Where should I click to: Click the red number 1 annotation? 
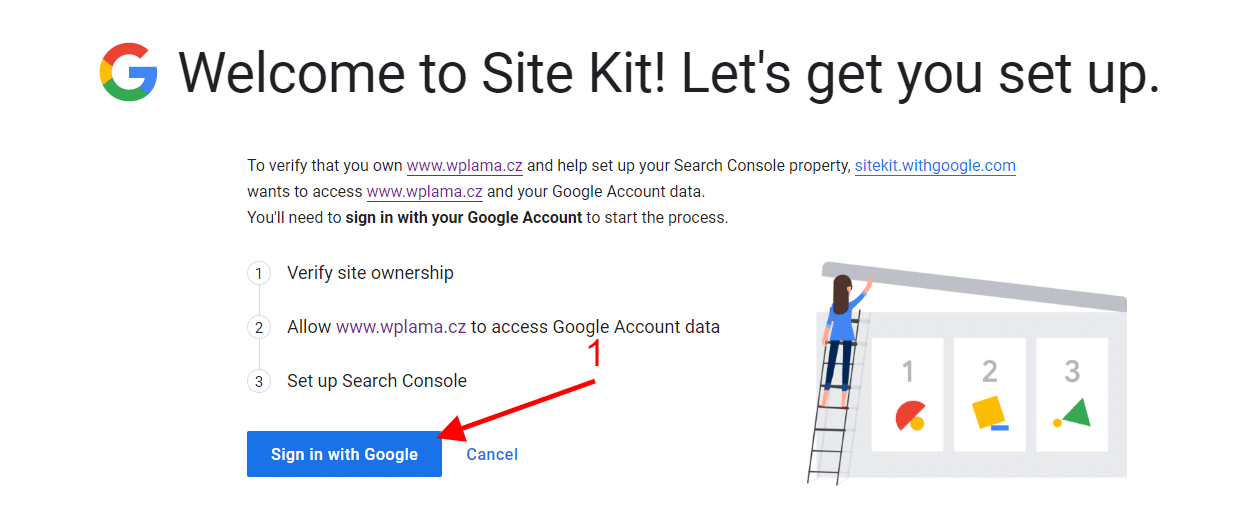(595, 354)
